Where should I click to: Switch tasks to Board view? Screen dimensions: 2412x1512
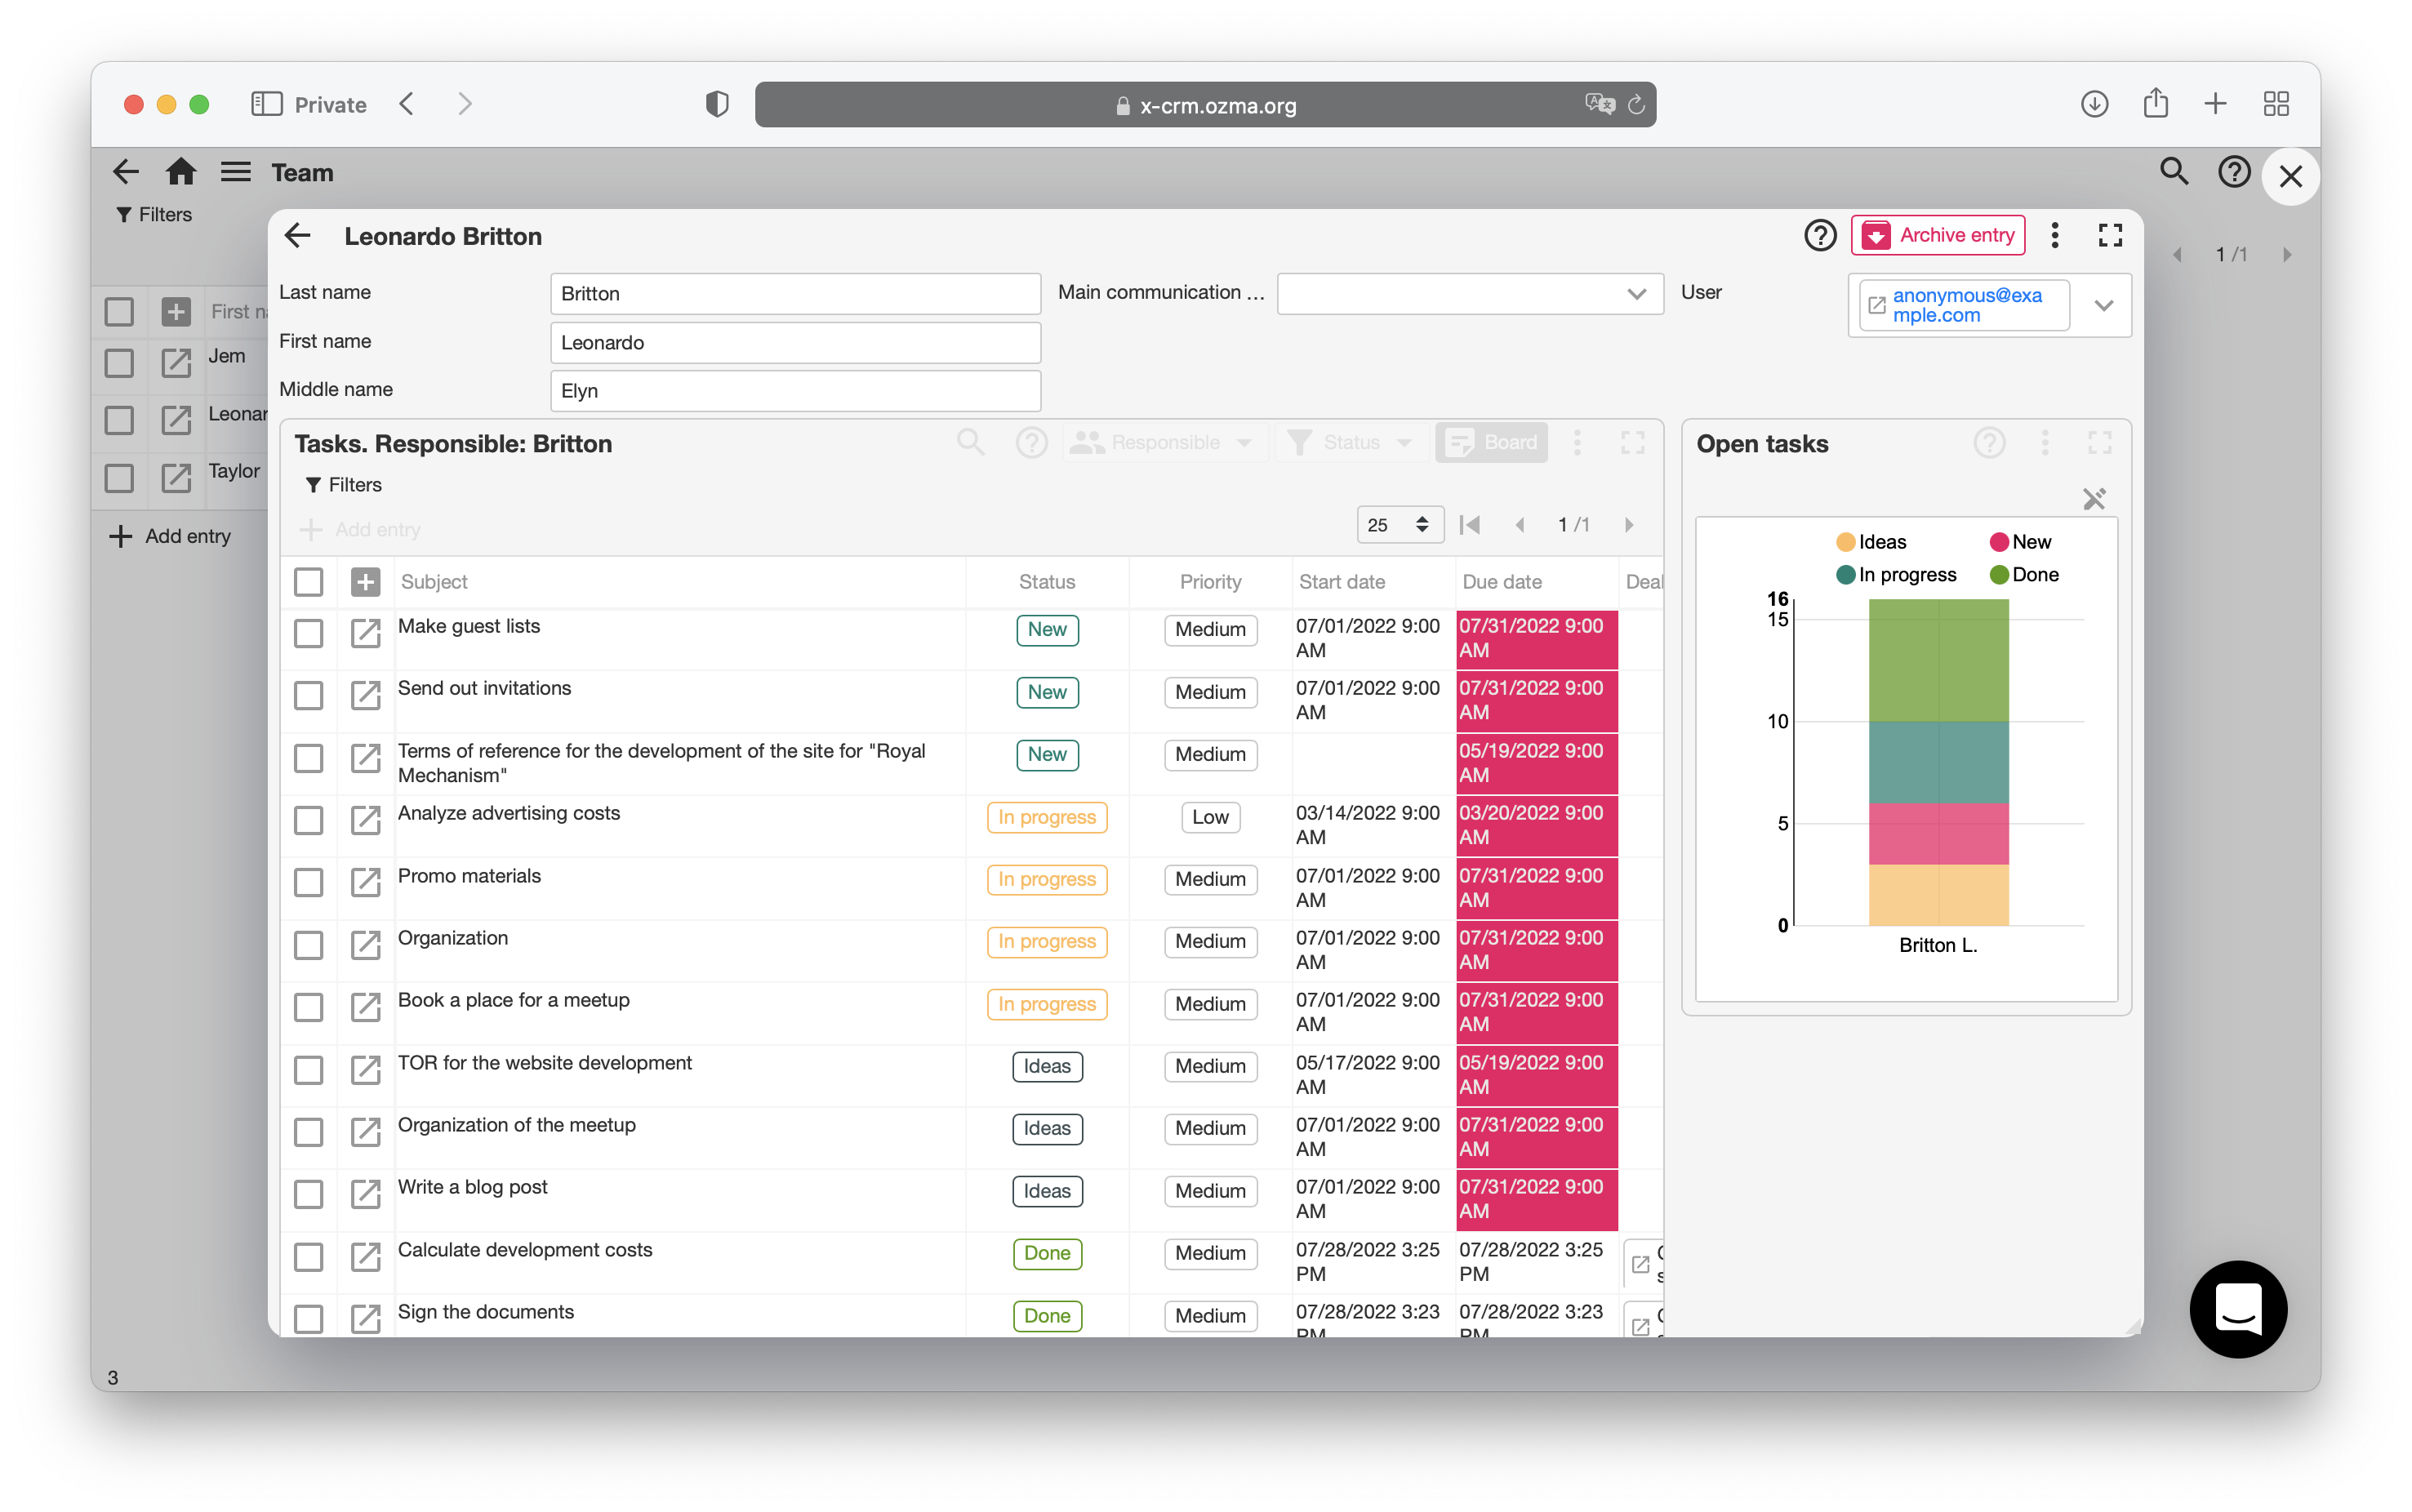pos(1491,442)
